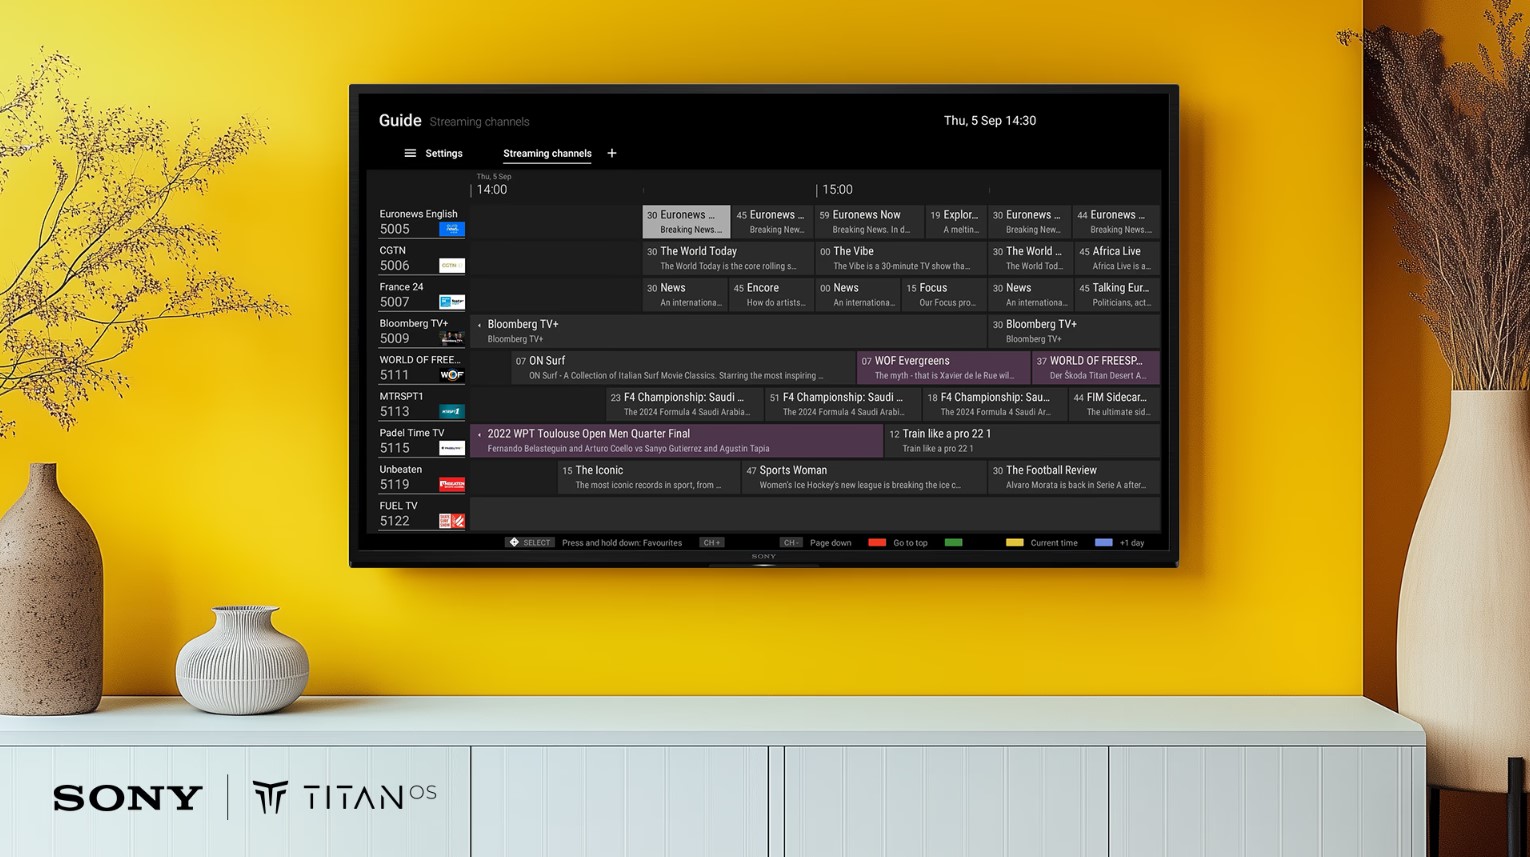Select the FUEL TV 5122 channel logo

point(452,521)
